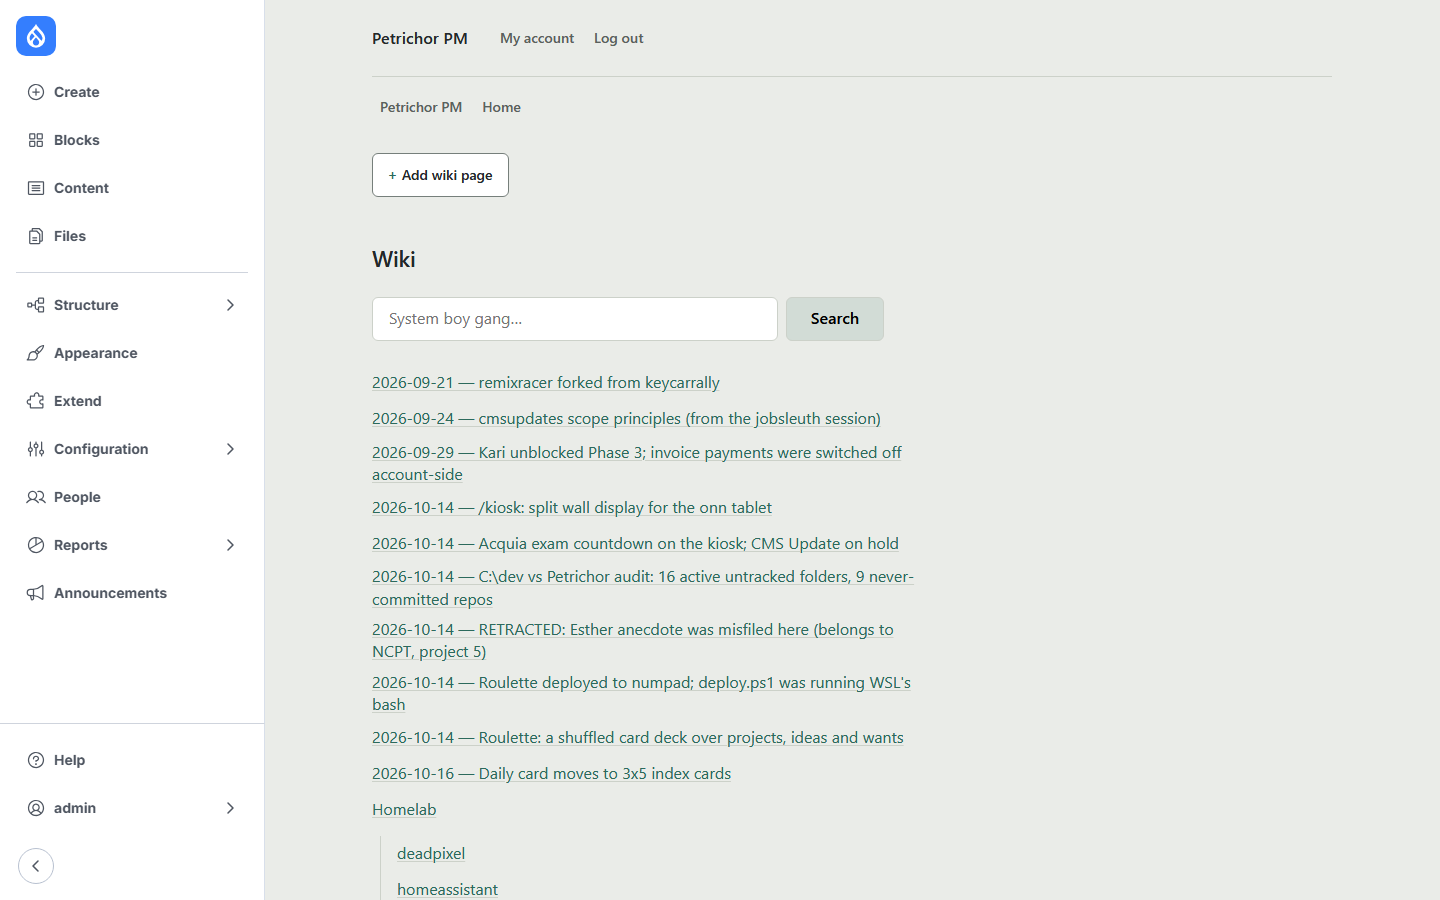Open Kari unblocked Phase 3 wiki entry
The image size is (1440, 900).
point(637,463)
